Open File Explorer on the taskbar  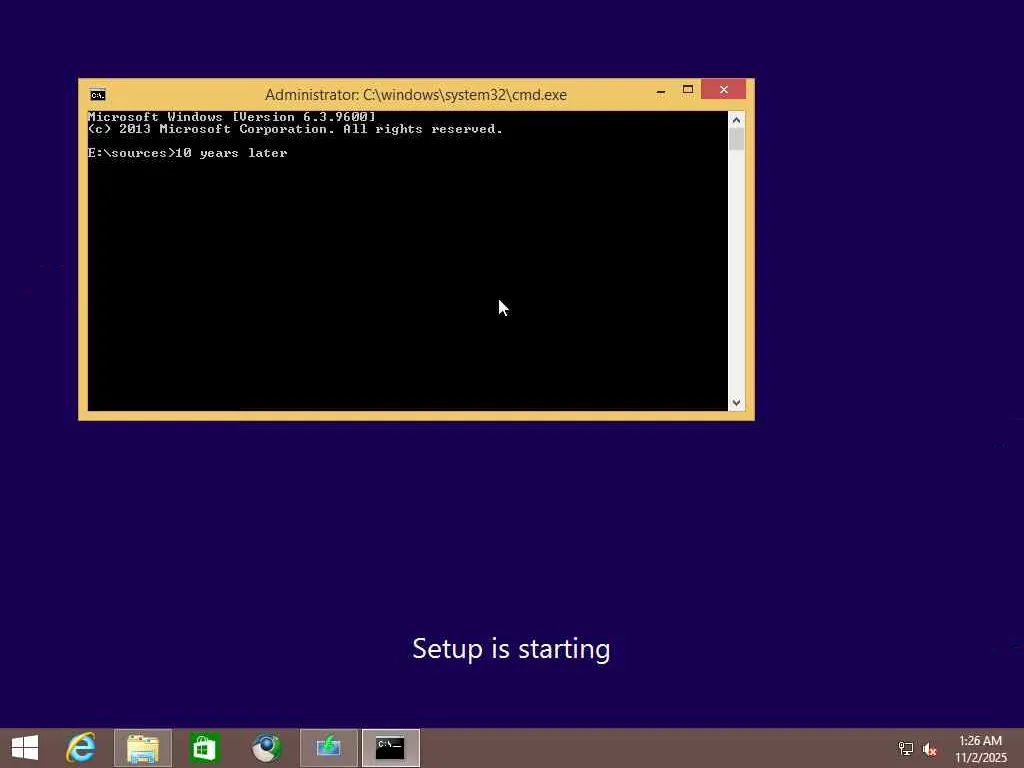[143, 748]
